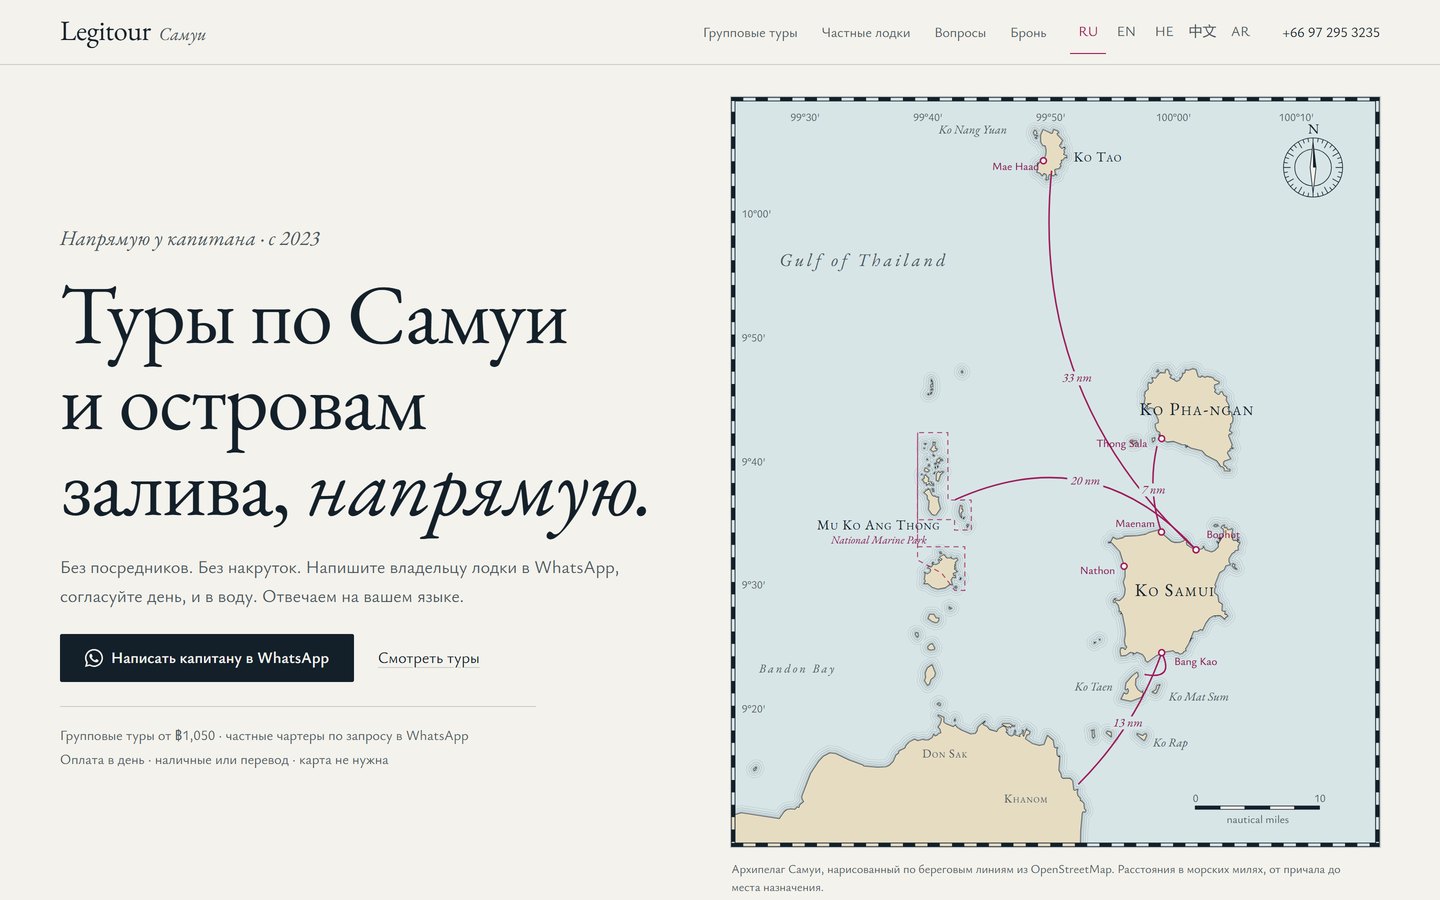Click the Gulf of Thailand label
The height and width of the screenshot is (900, 1440).
click(863, 261)
